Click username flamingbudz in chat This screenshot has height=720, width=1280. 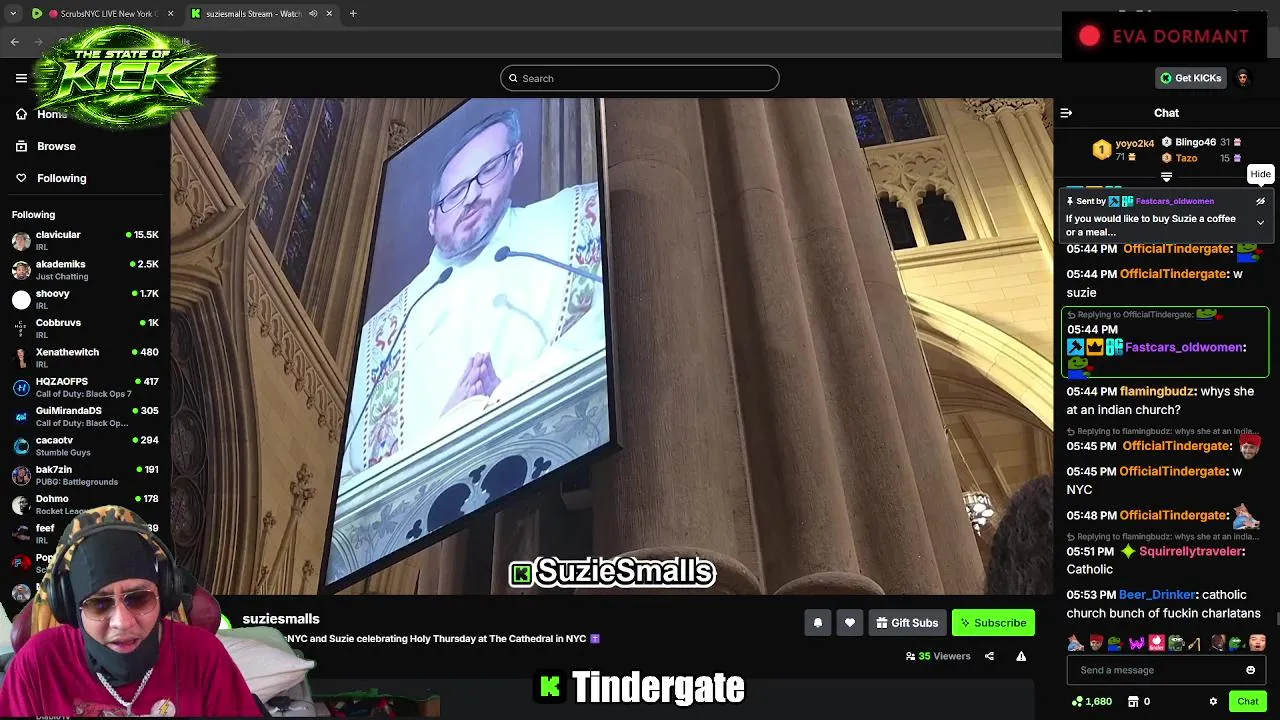(x=1157, y=391)
